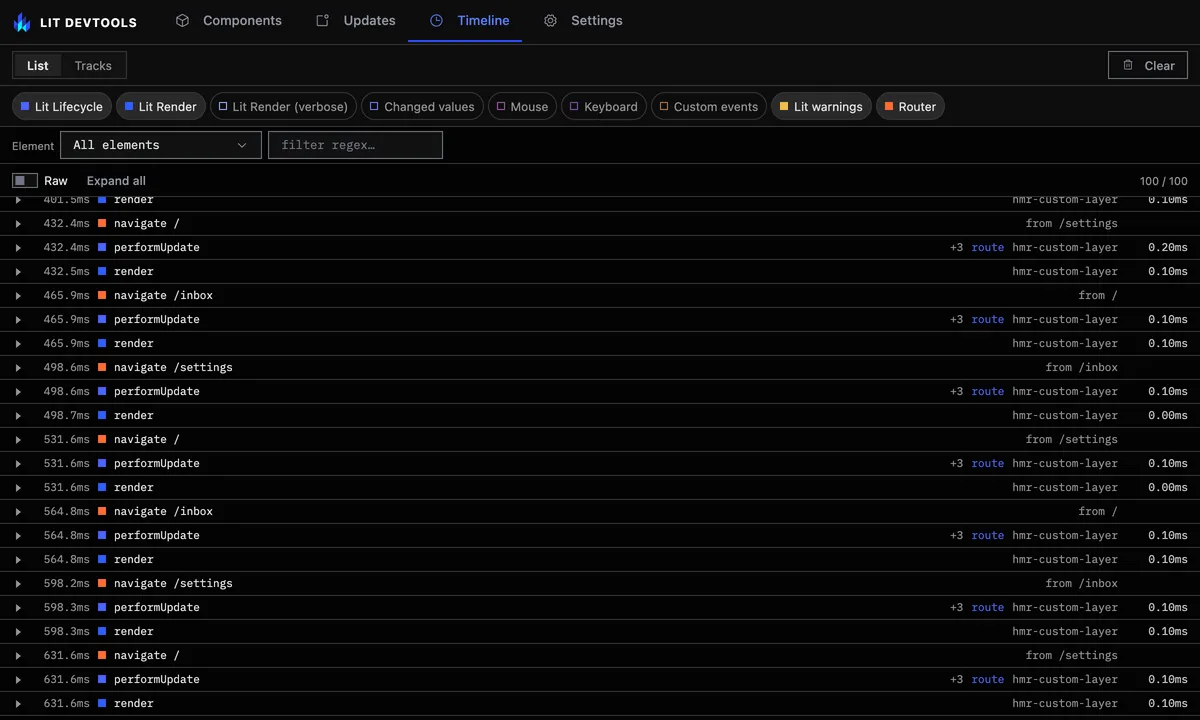Image resolution: width=1200 pixels, height=720 pixels.
Task: Expand the 465.9ms navigate /inbox row
Action: point(18,296)
